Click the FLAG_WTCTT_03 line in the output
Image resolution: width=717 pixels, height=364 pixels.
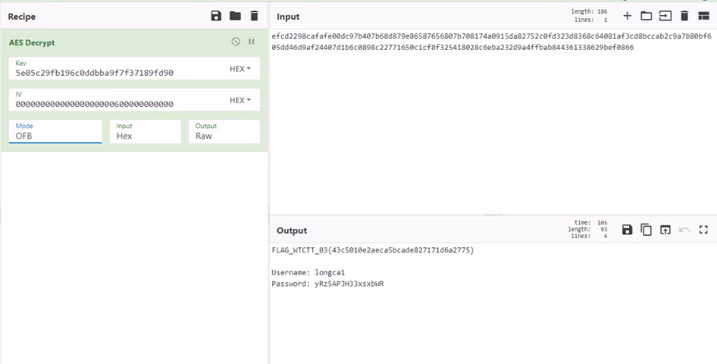(x=373, y=250)
